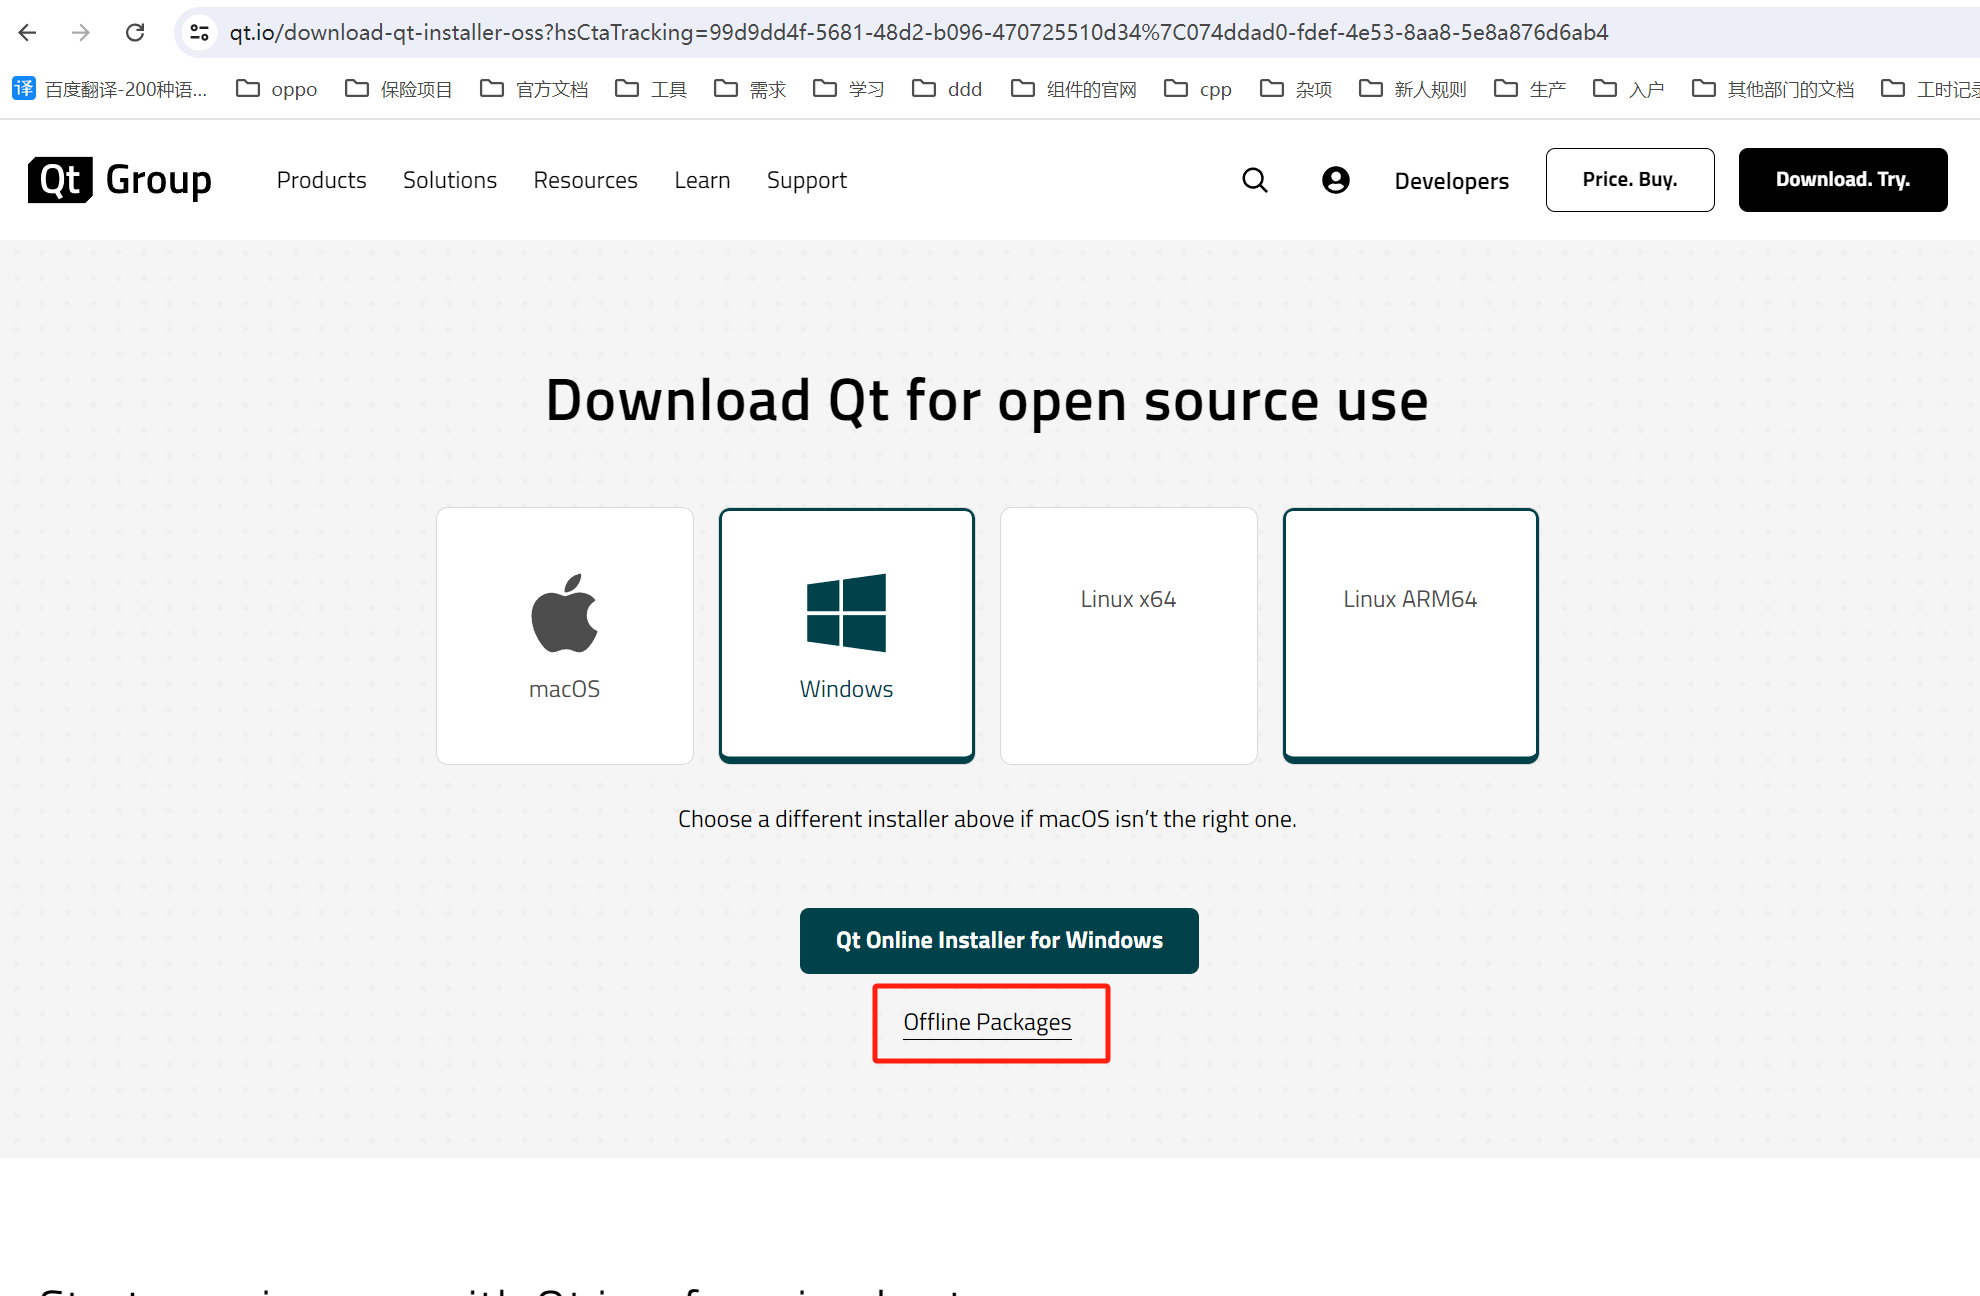Open the Learn menu
This screenshot has width=1980, height=1296.
702,180
